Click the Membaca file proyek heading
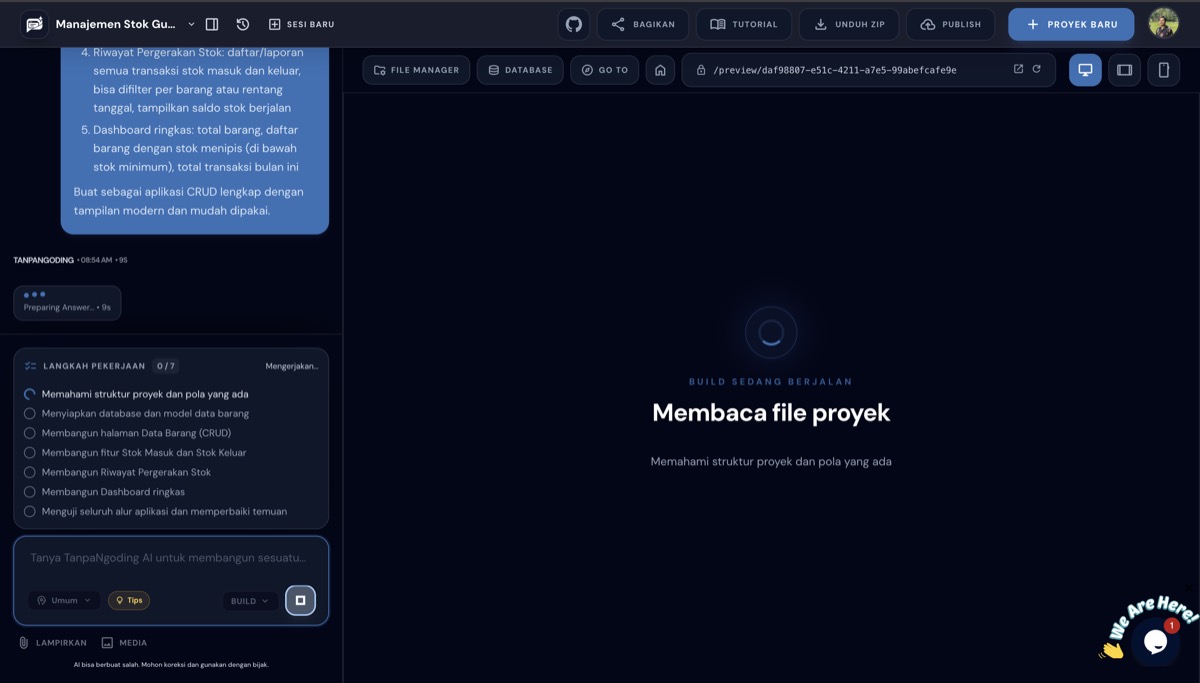The width and height of the screenshot is (1200, 683). [771, 413]
